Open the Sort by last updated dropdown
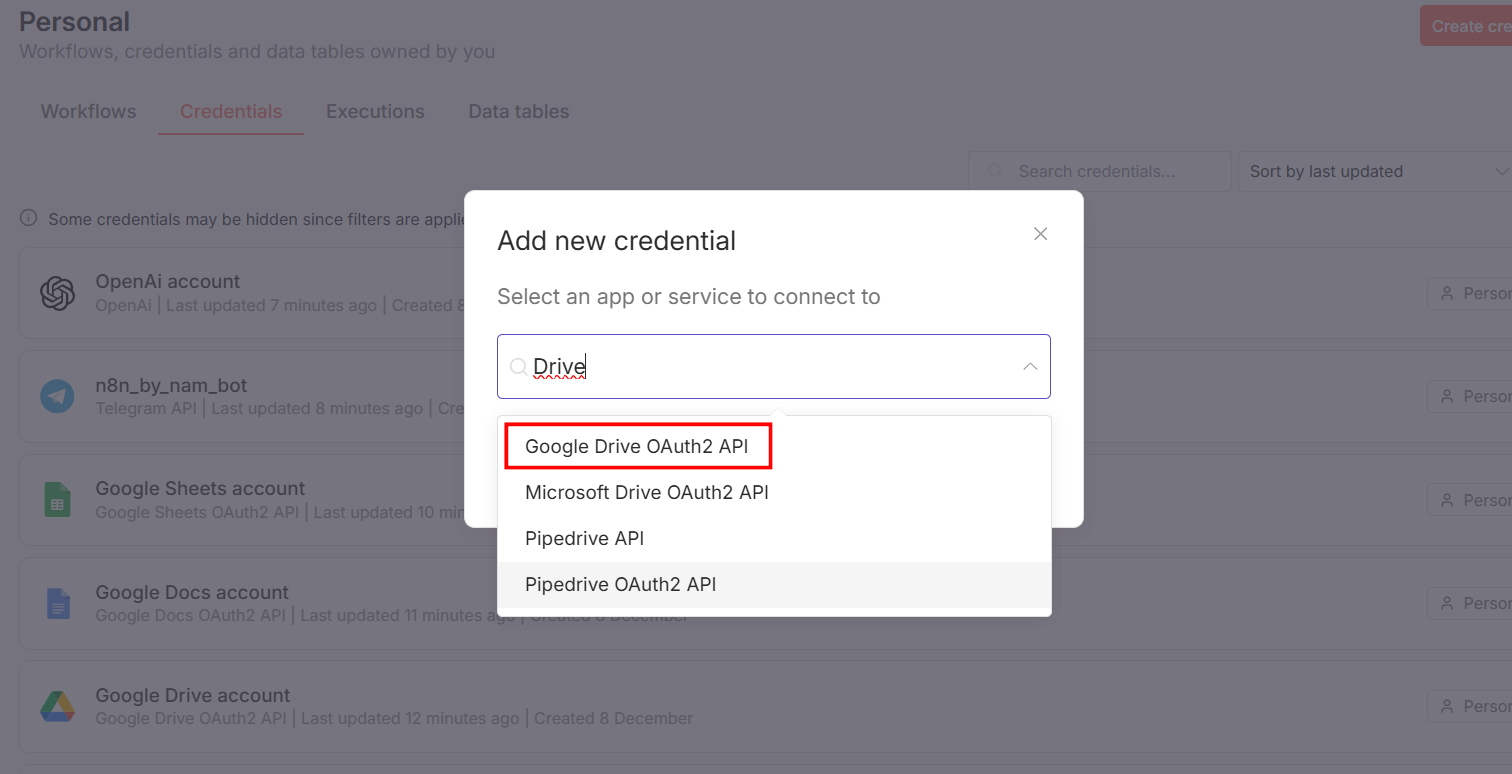 pyautogui.click(x=1375, y=171)
